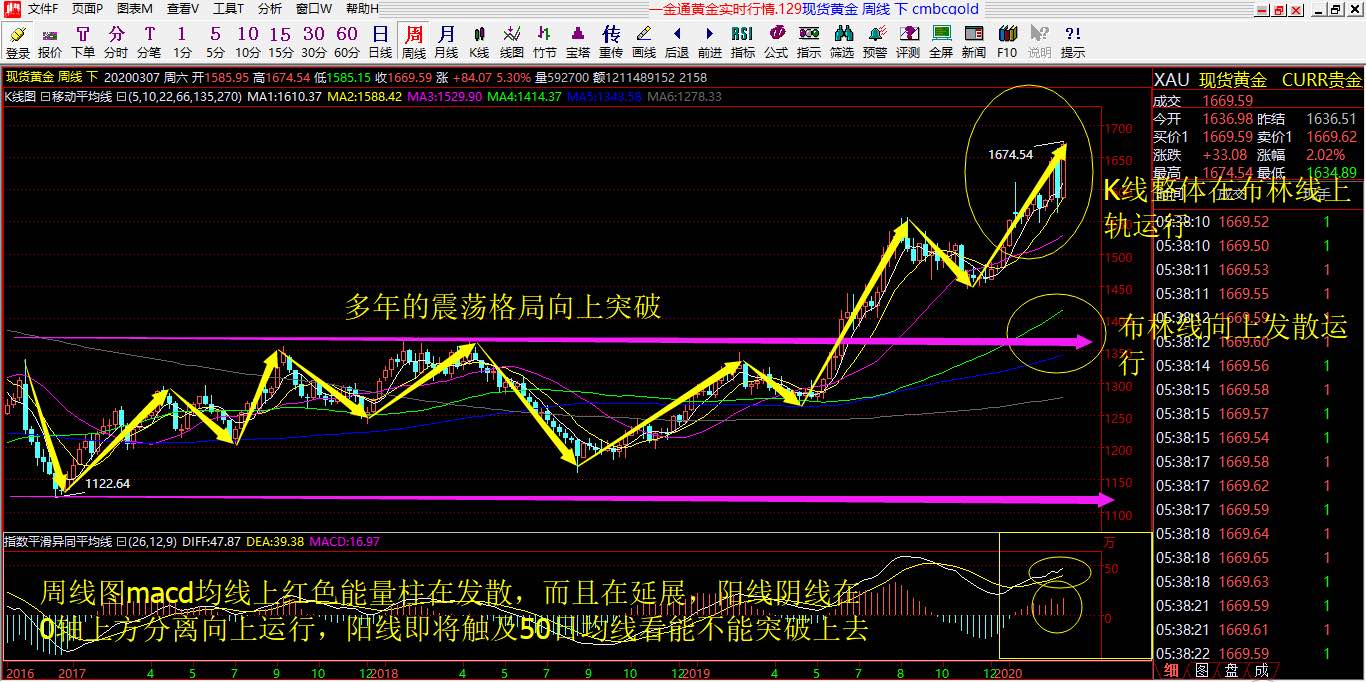Click the 指示 indication icon
1366x682 pixels.
(x=809, y=42)
